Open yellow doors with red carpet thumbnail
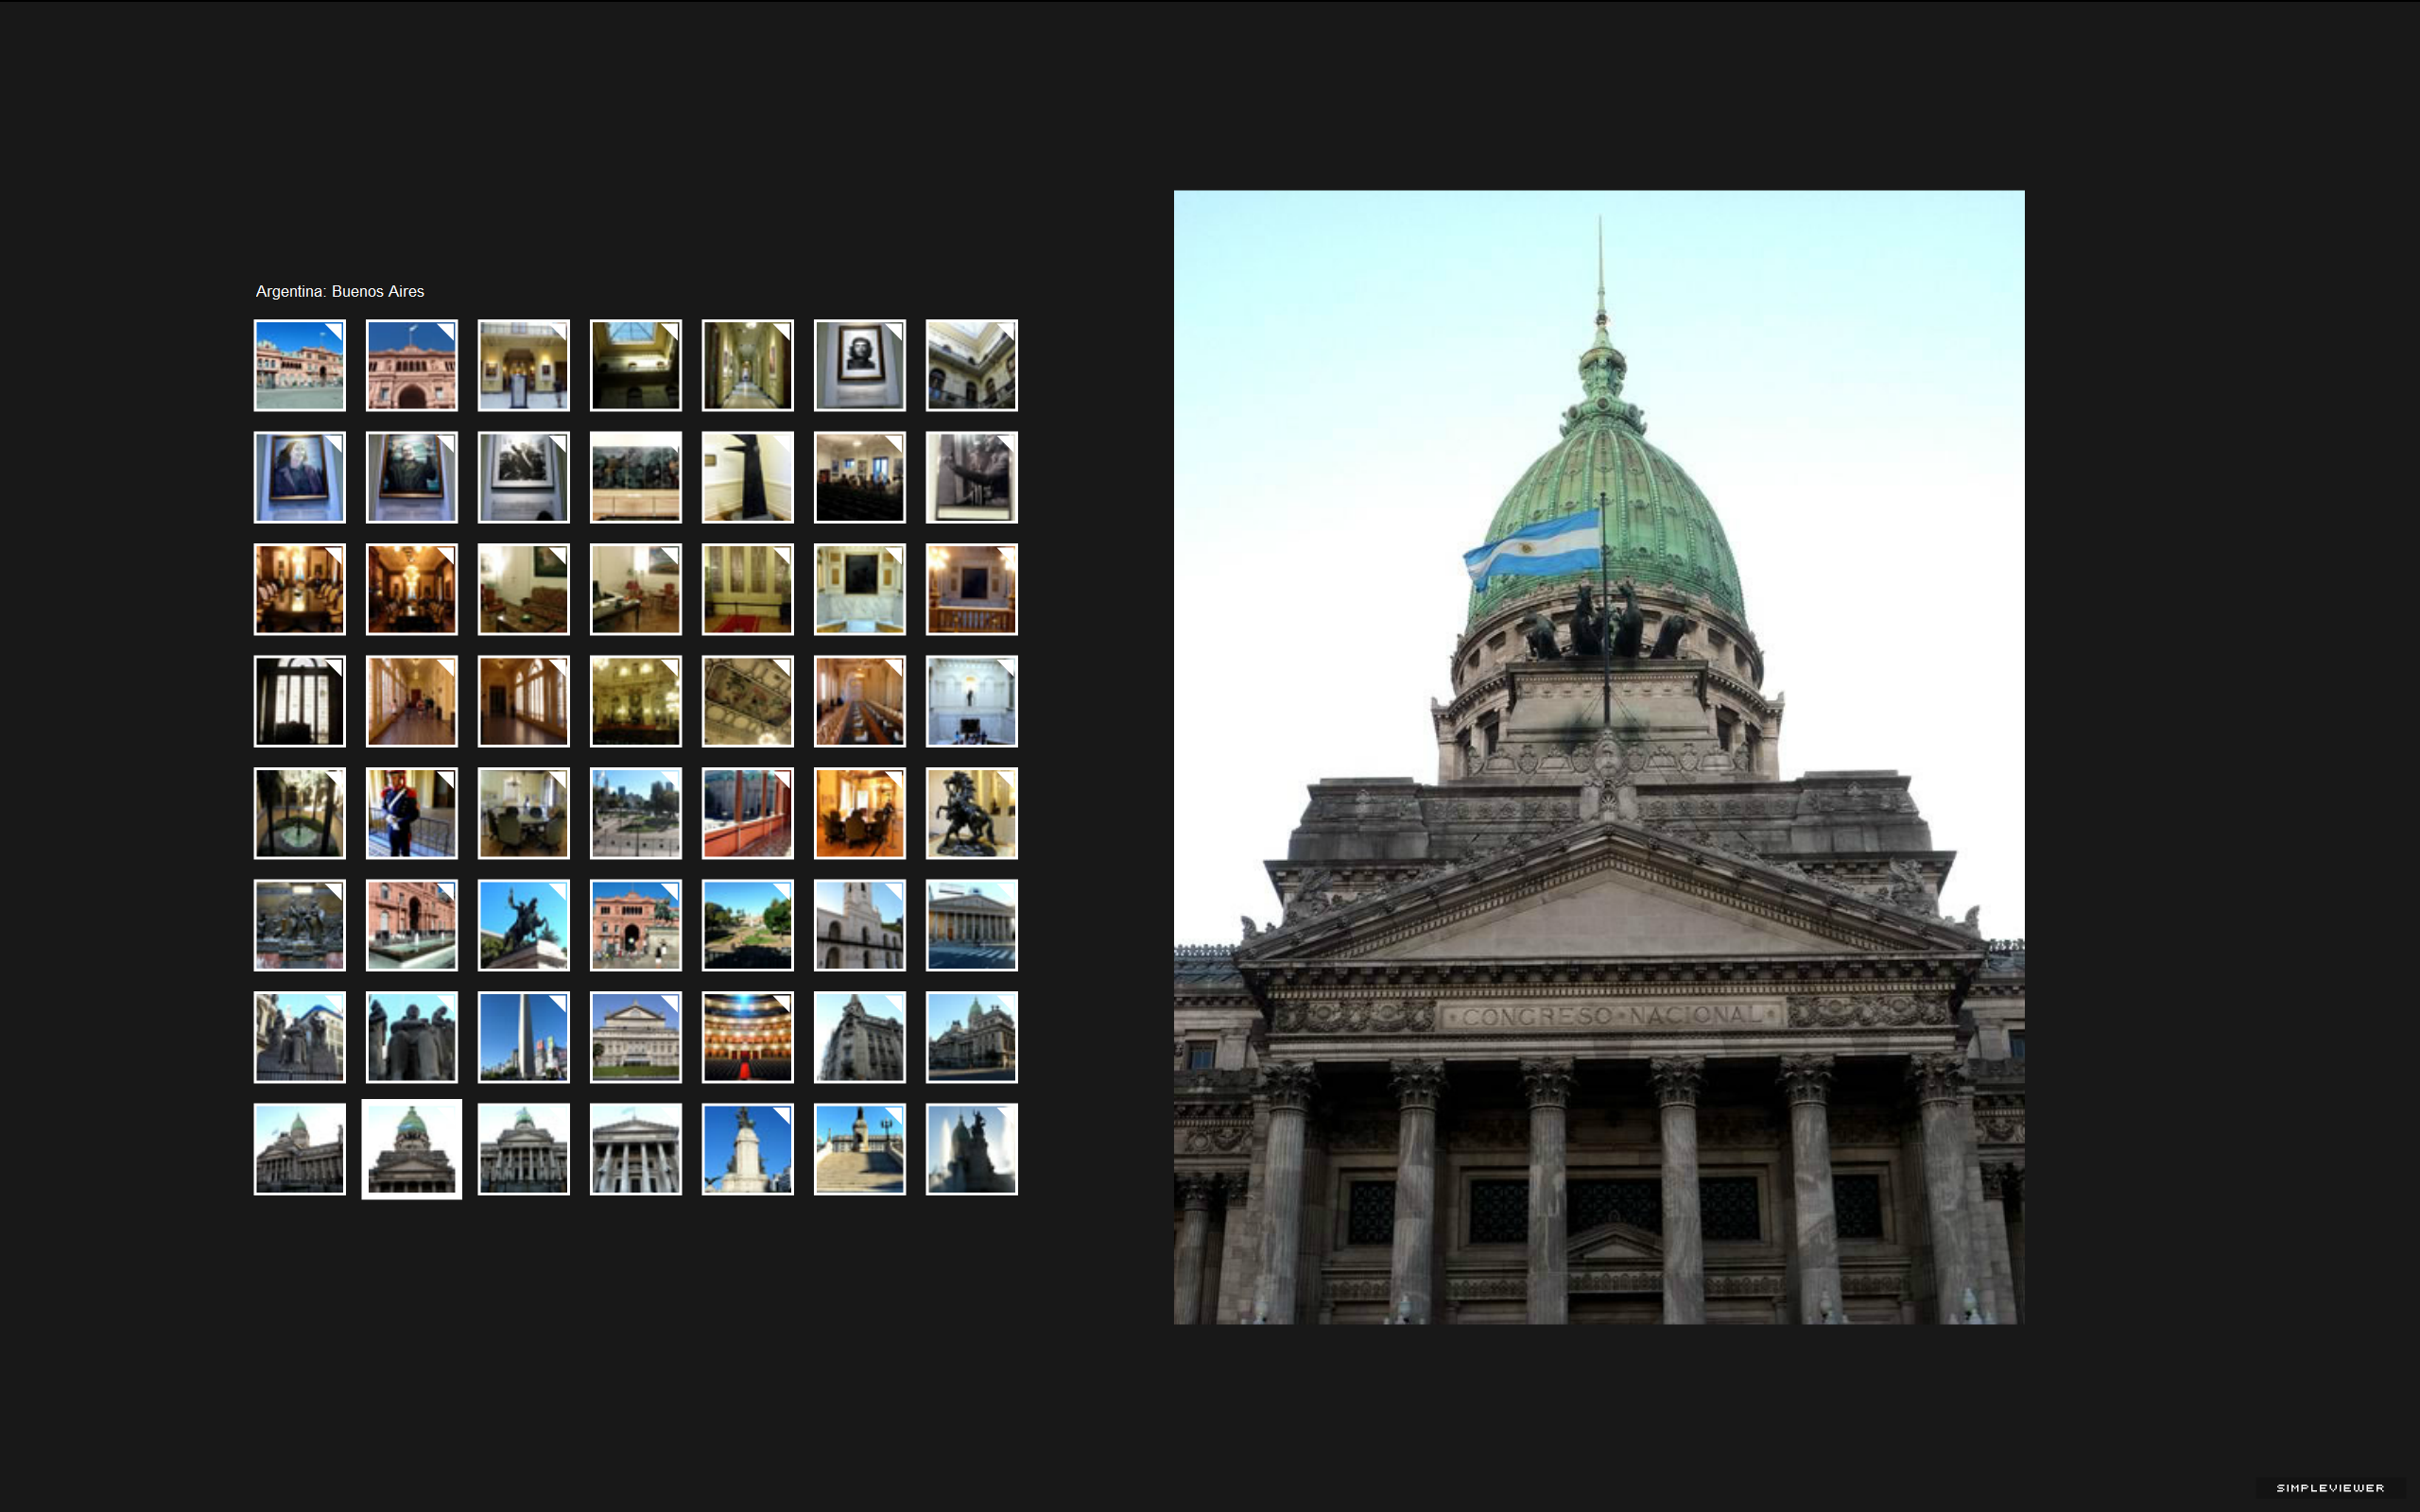2420x1512 pixels. click(x=748, y=589)
